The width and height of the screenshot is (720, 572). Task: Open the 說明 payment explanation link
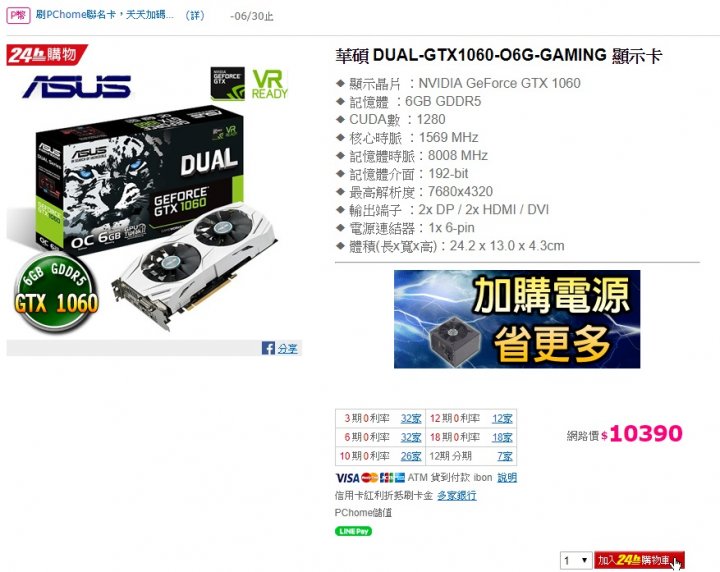click(507, 477)
